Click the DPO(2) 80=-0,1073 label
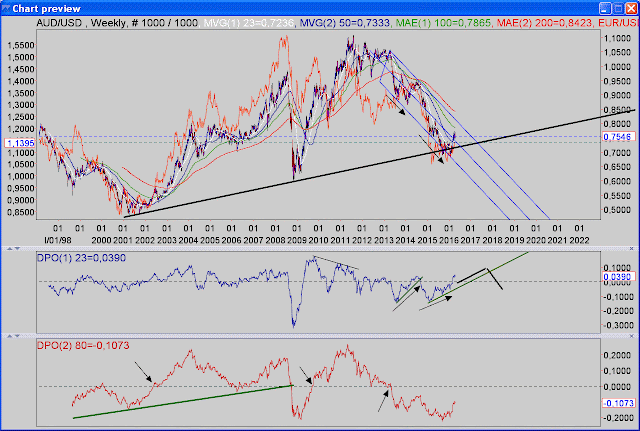Viewport: 640px width, 431px height. (x=83, y=346)
